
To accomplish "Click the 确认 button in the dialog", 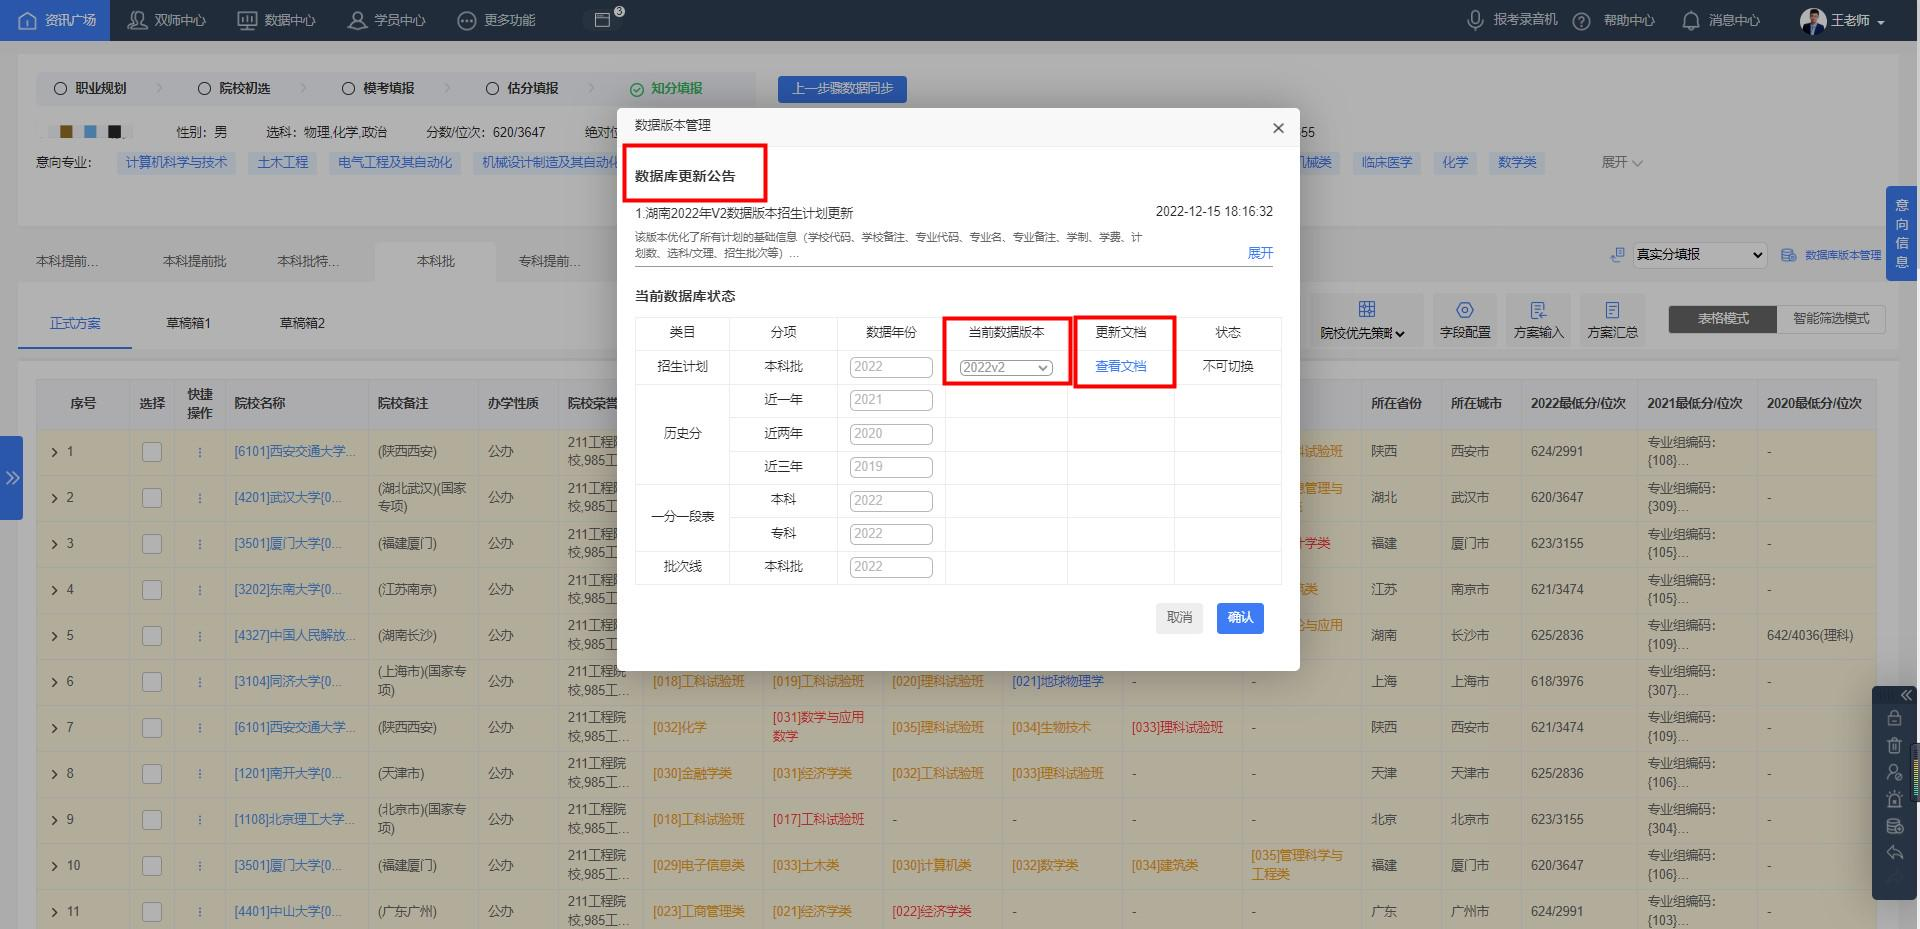I will 1240,618.
